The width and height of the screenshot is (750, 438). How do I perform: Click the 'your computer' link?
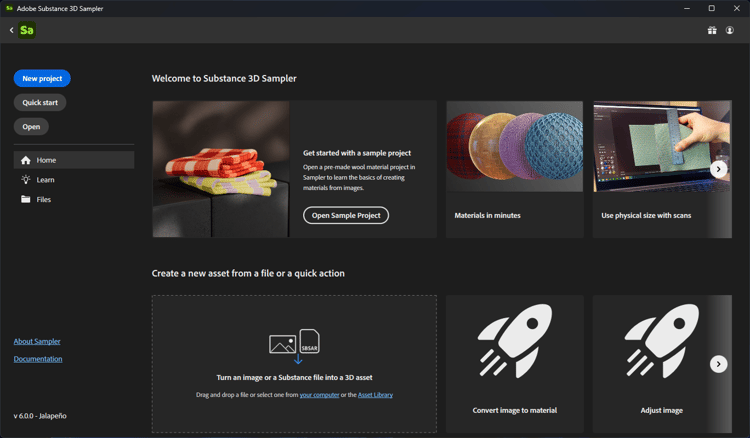[320, 395]
